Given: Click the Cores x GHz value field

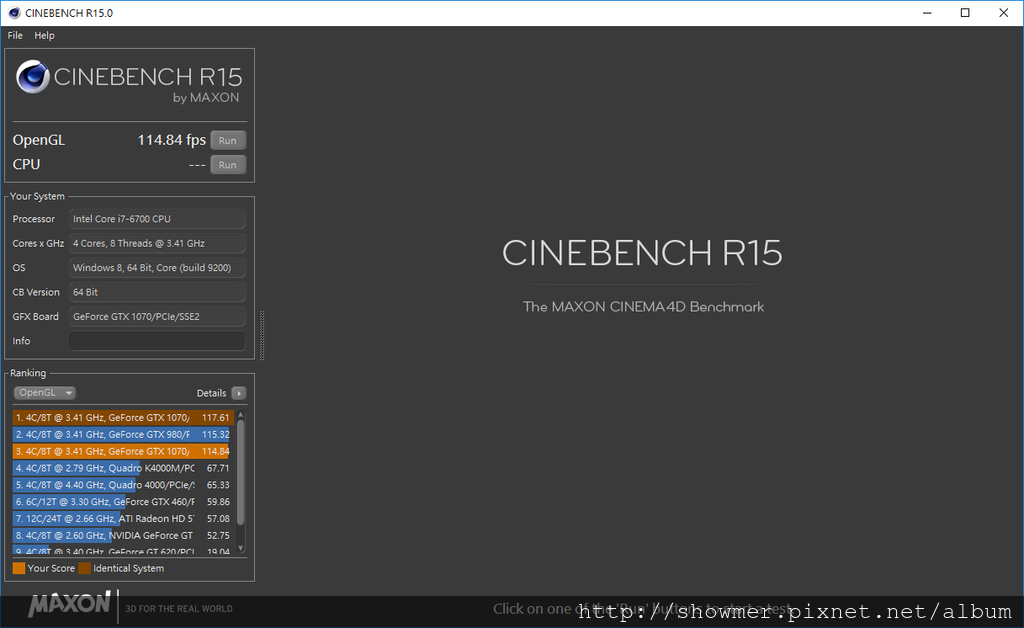Looking at the screenshot, I should pyautogui.click(x=157, y=243).
